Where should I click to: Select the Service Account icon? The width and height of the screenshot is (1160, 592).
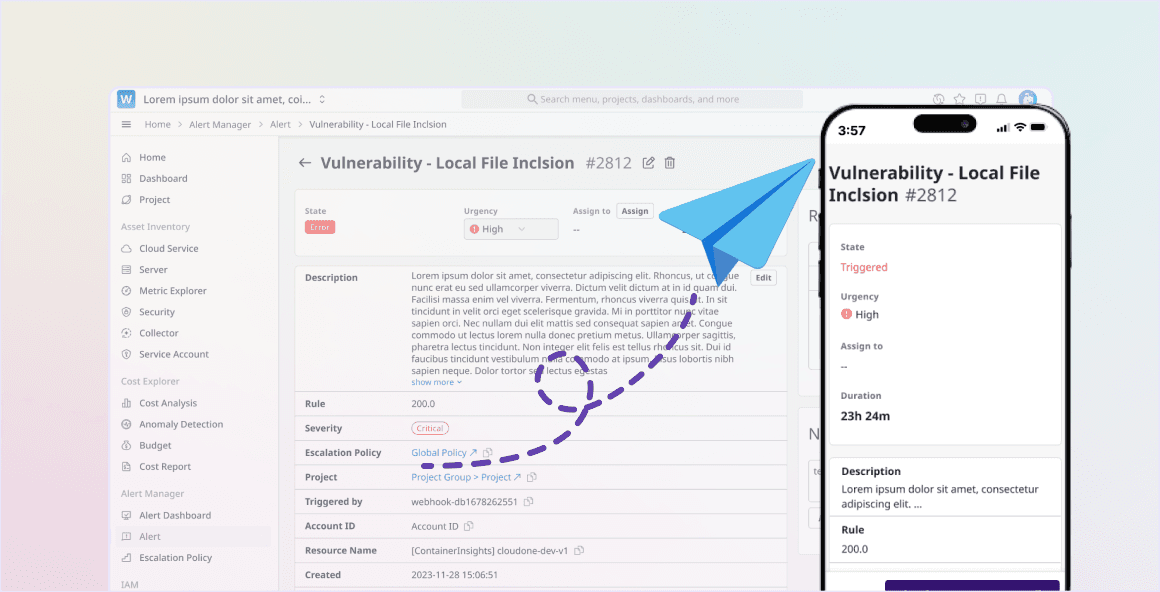127,354
